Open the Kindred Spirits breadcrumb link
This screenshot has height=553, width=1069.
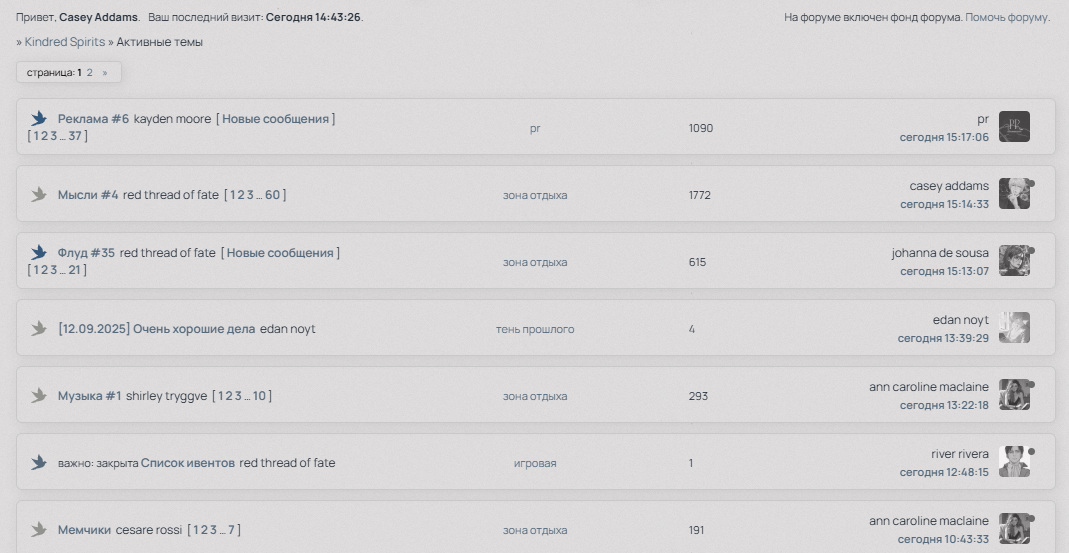64,42
